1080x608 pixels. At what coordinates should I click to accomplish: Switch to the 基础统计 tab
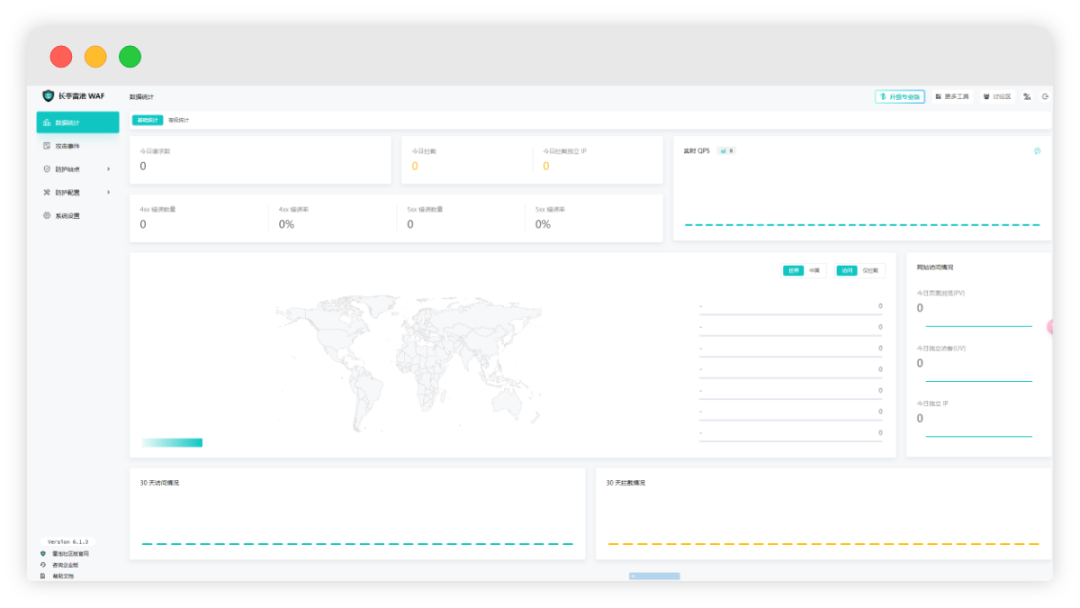[x=147, y=120]
